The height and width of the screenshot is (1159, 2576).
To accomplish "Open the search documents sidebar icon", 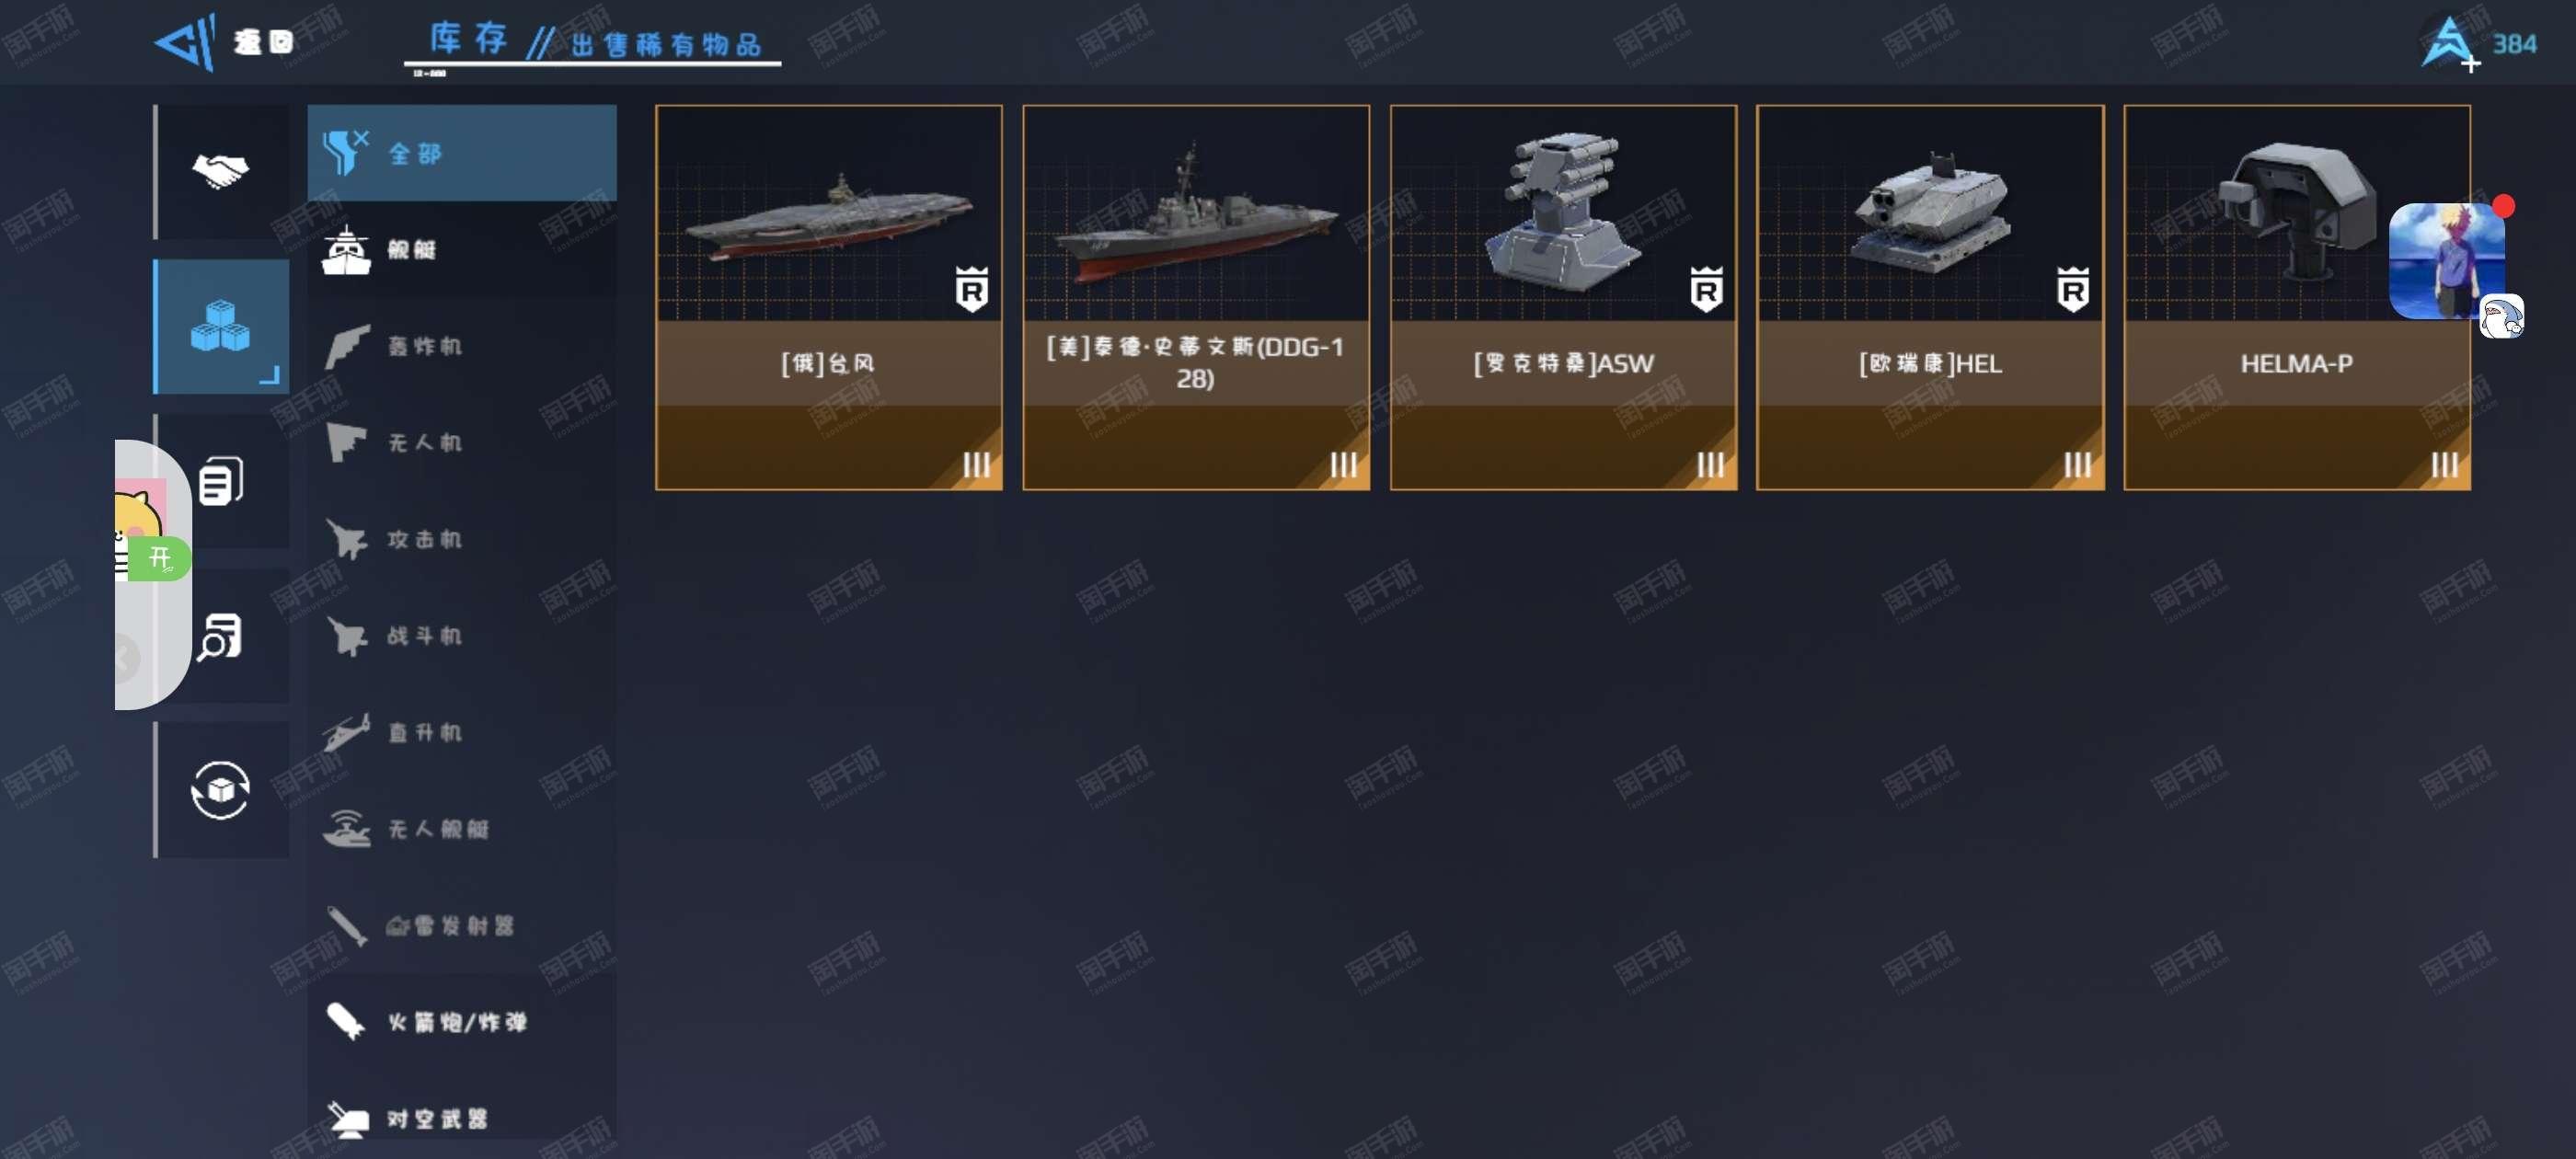I will (221, 636).
